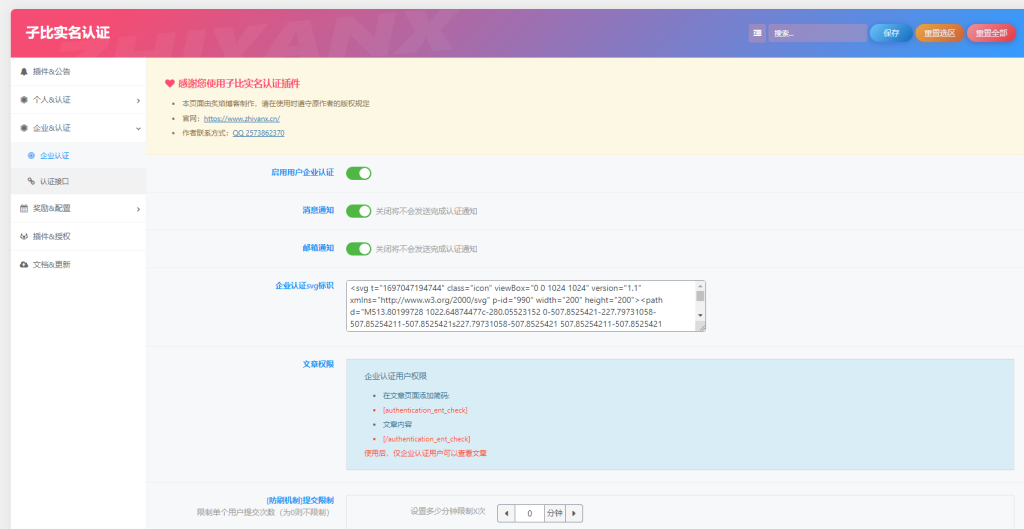Open the QQ 2573862370 contact link
This screenshot has height=529, width=1024.
[x=259, y=133]
